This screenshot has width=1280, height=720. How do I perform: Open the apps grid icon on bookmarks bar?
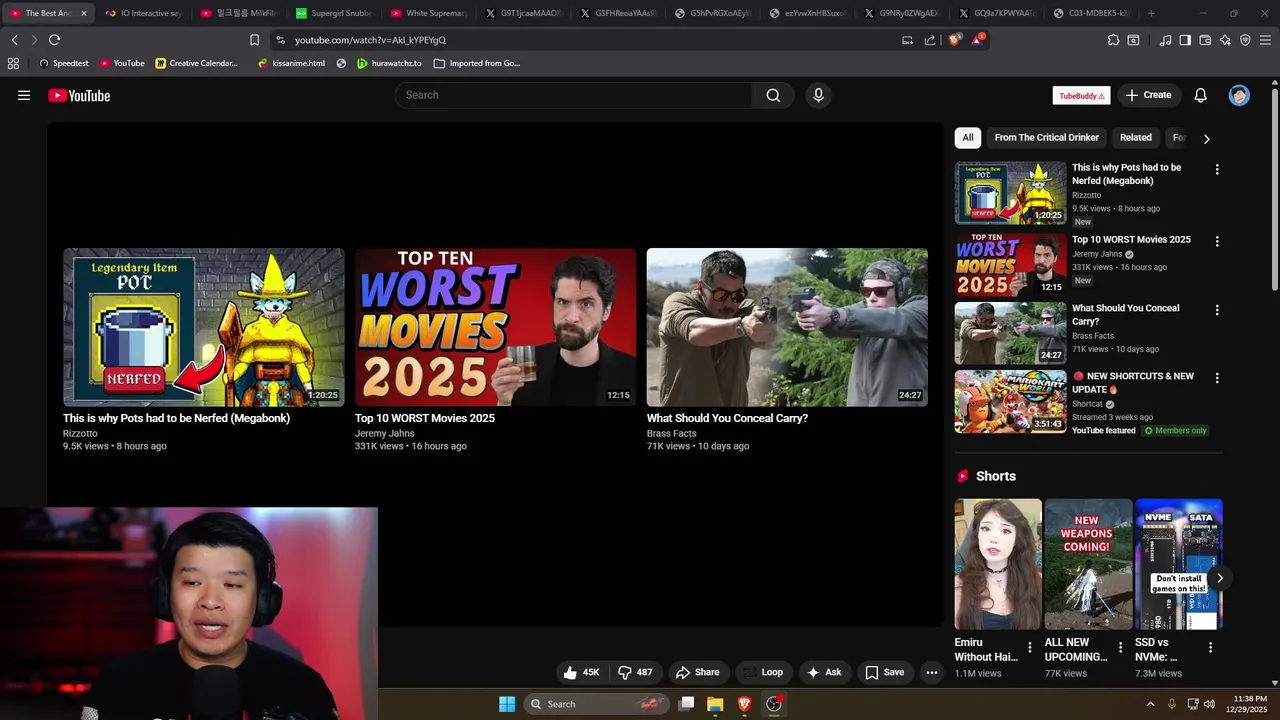point(13,63)
